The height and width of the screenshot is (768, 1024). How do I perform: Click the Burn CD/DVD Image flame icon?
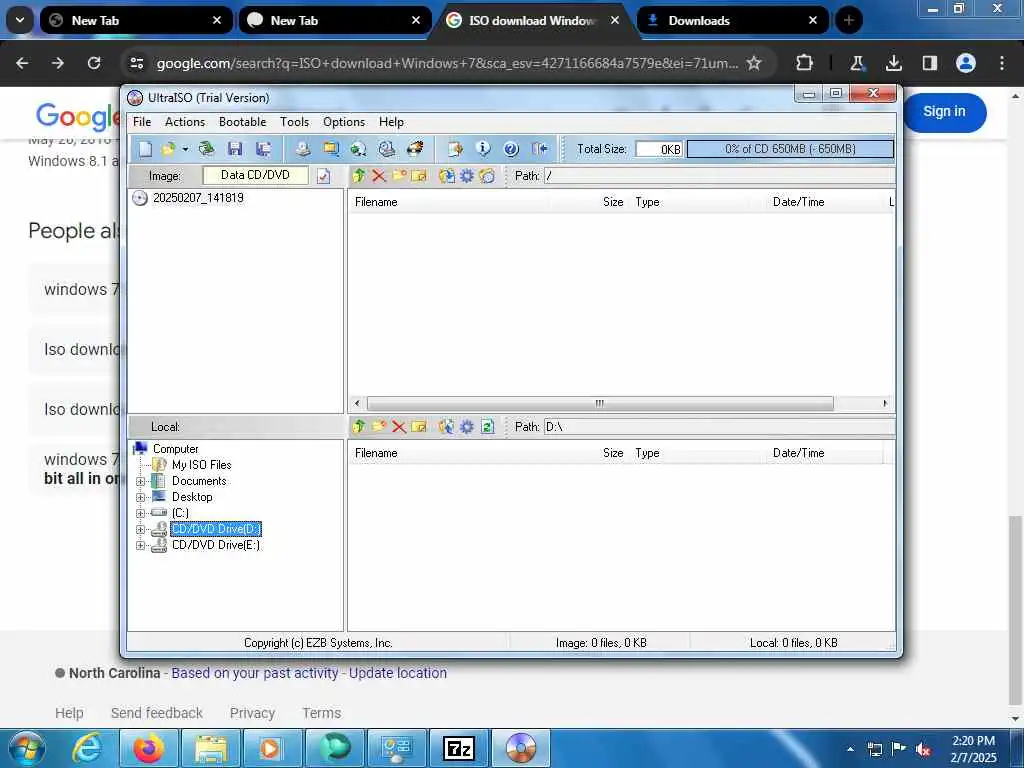(x=415, y=149)
